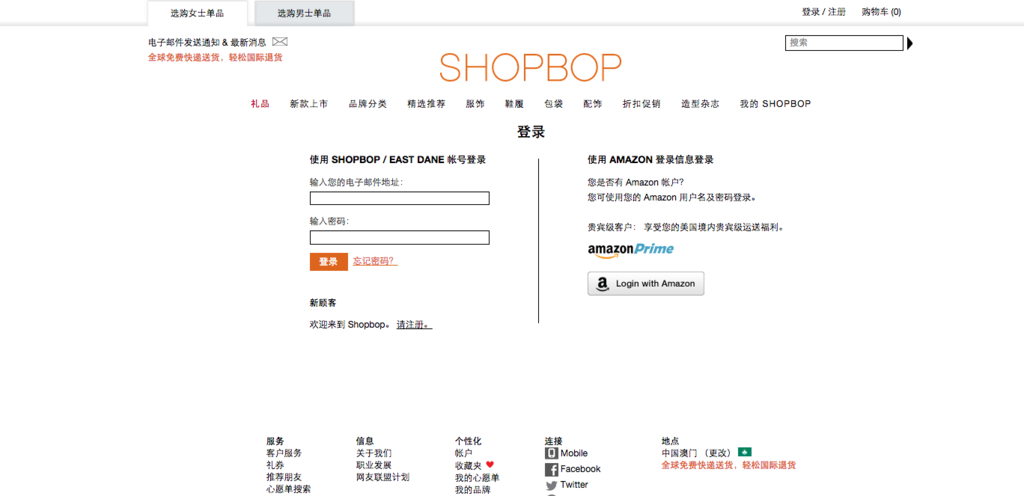Open the 礼券 footer link
This screenshot has height=496, width=1024.
275,465
